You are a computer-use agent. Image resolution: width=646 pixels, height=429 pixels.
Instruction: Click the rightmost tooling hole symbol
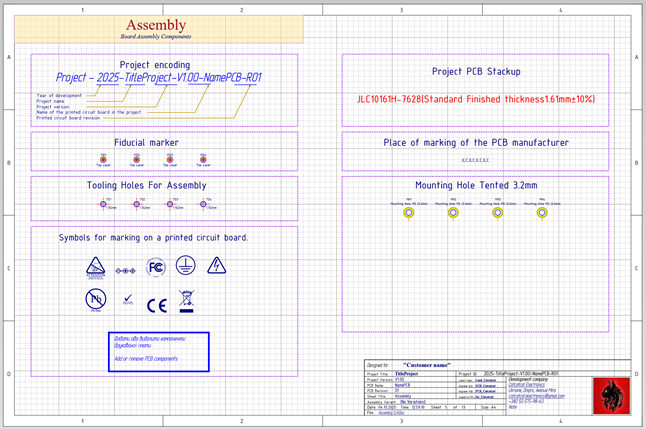click(x=207, y=203)
